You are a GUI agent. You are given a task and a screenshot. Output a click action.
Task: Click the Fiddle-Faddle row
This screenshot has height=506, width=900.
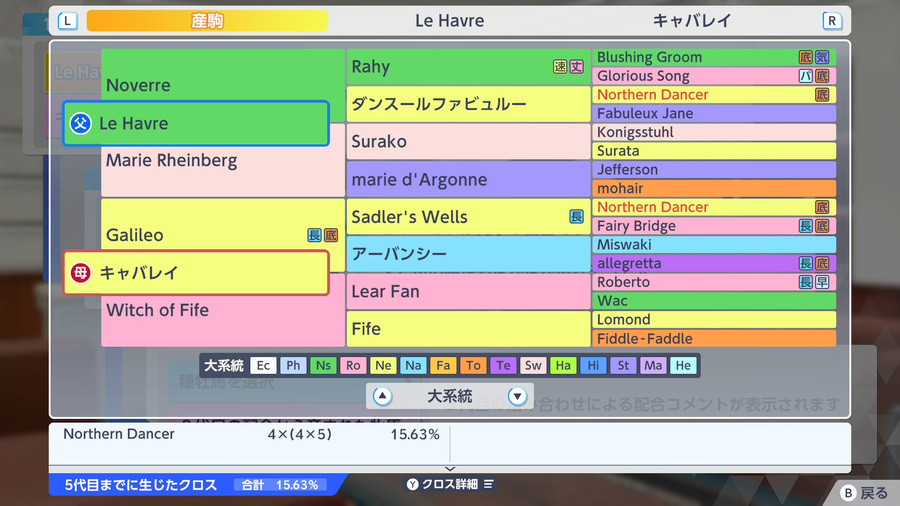[714, 338]
